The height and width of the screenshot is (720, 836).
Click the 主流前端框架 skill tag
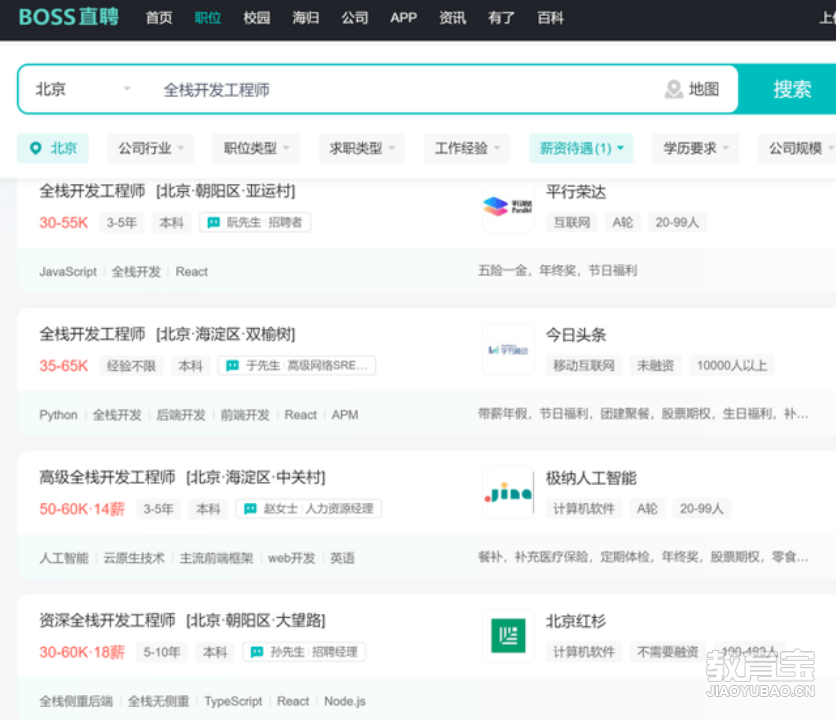[x=216, y=558]
